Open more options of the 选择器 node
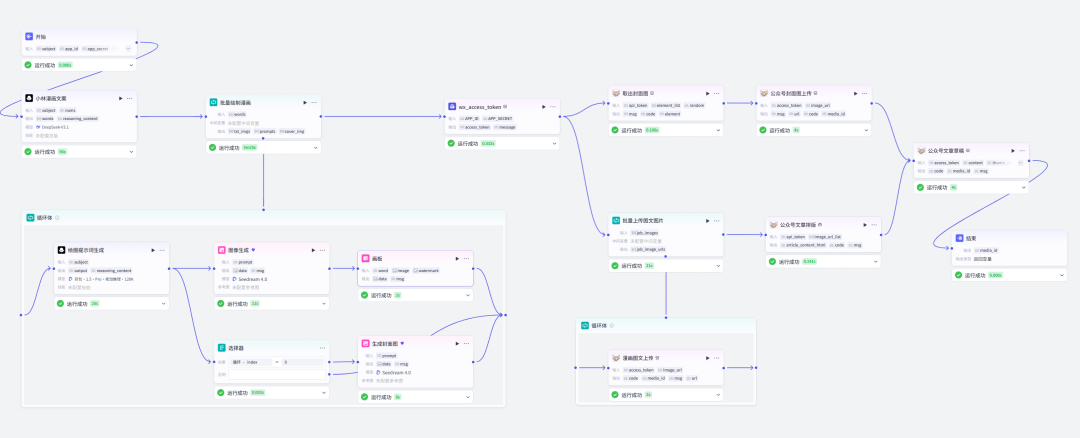The height and width of the screenshot is (438, 1080). (x=322, y=348)
